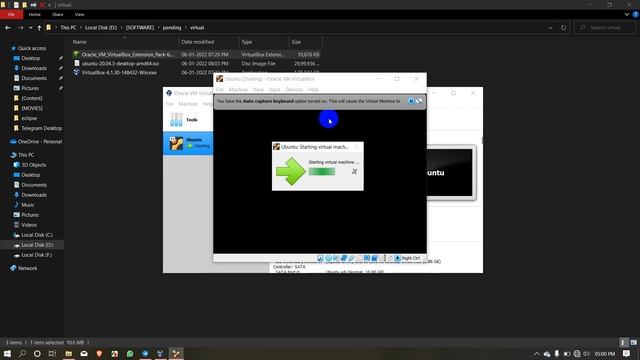This screenshot has width=640, height=360.
Task: Click the display status icon in VM
Action: [x=367, y=258]
